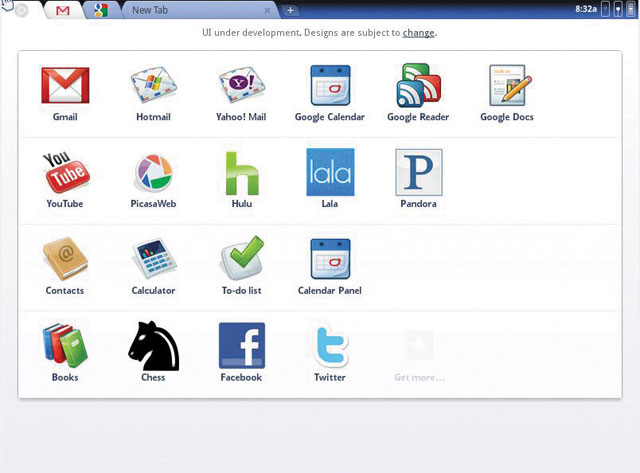This screenshot has width=640, height=473.
Task: Click the 'Google Docs' label text
Action: (507, 117)
